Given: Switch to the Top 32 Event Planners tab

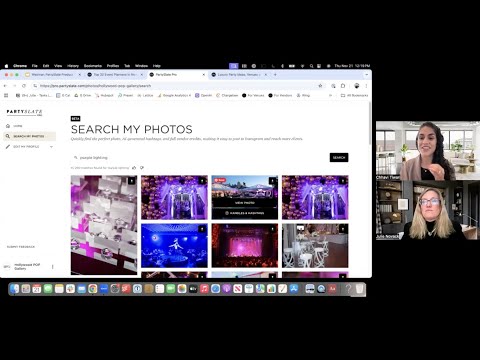Looking at the screenshot, I should click(x=115, y=75).
